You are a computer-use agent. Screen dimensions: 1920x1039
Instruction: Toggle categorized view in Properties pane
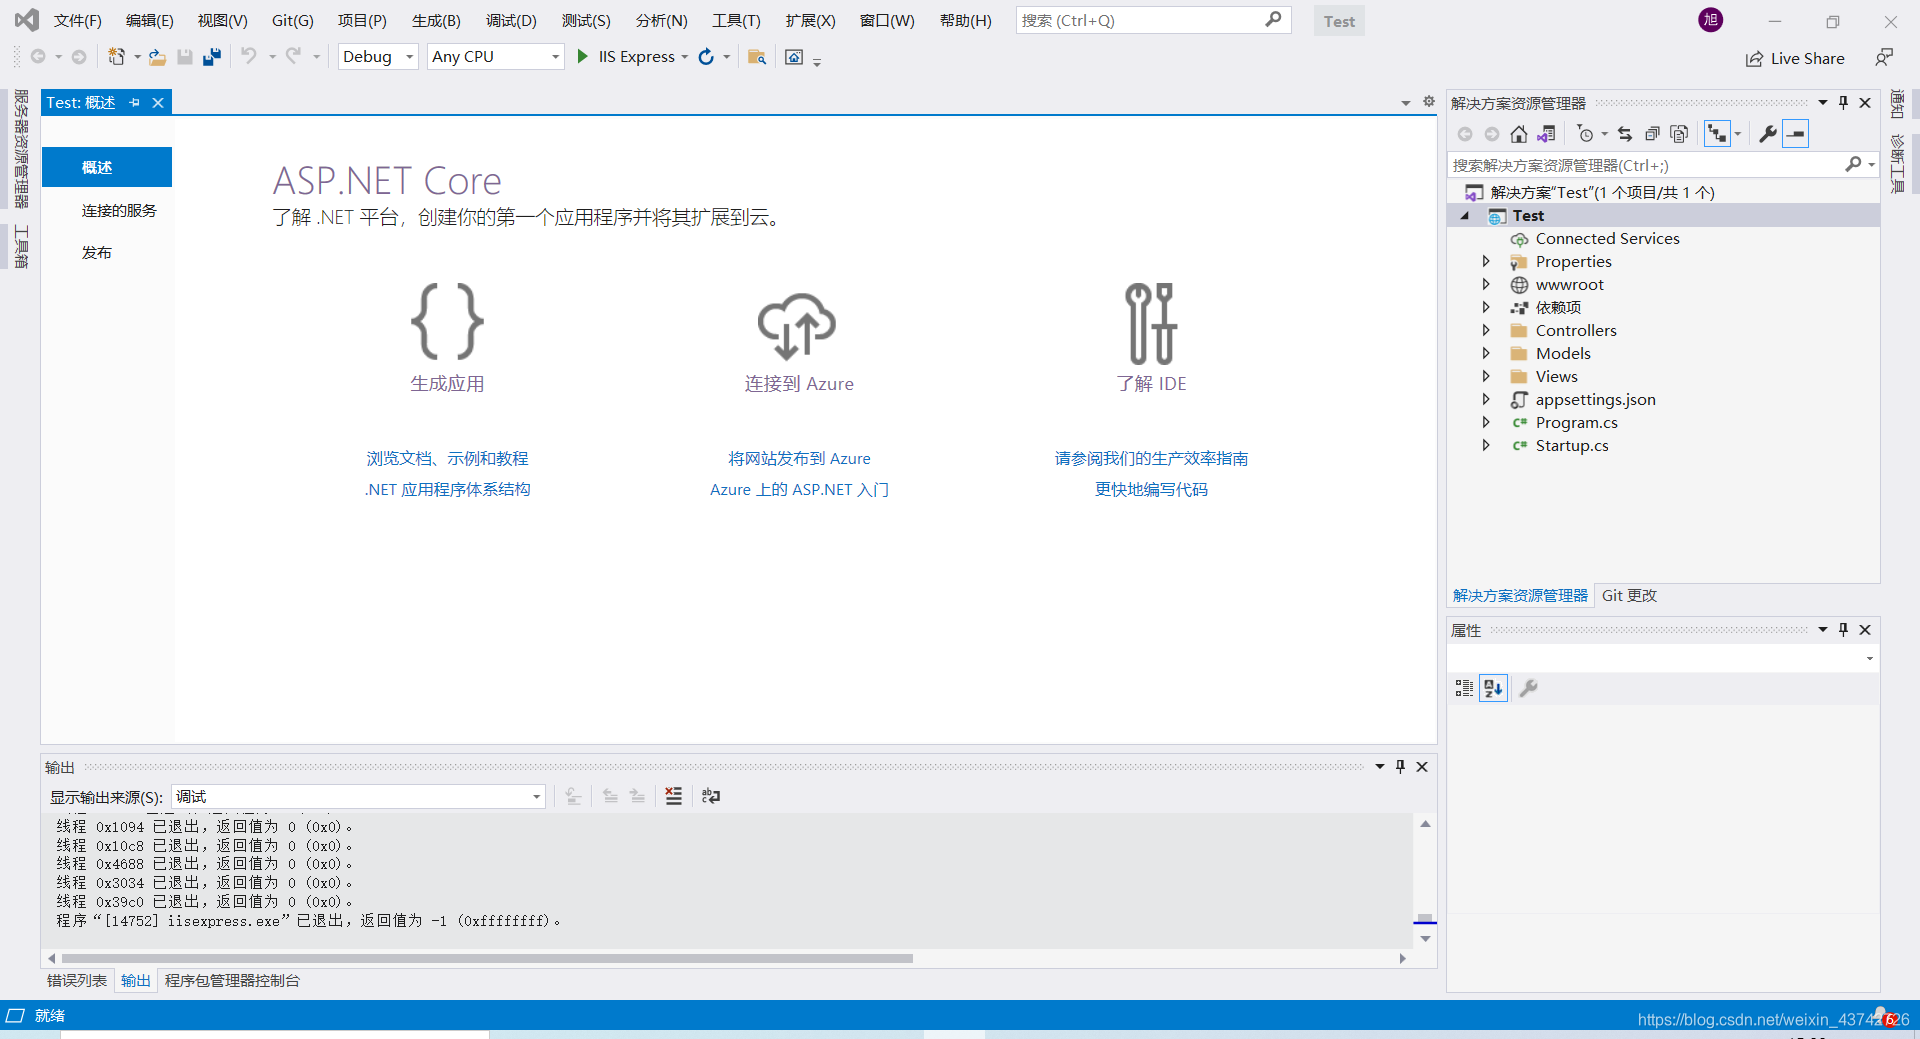pyautogui.click(x=1464, y=688)
